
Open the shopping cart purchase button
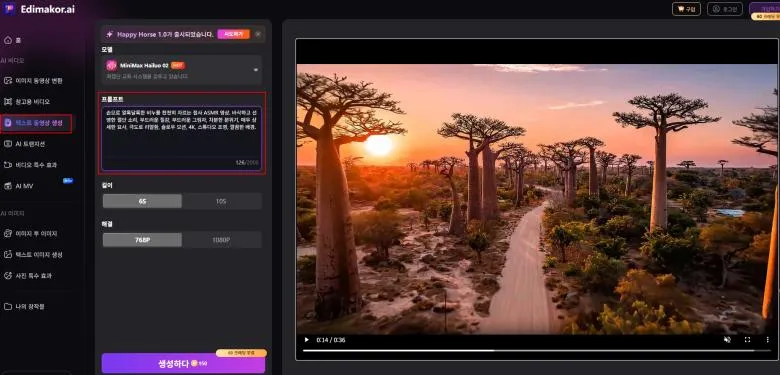[x=686, y=9]
